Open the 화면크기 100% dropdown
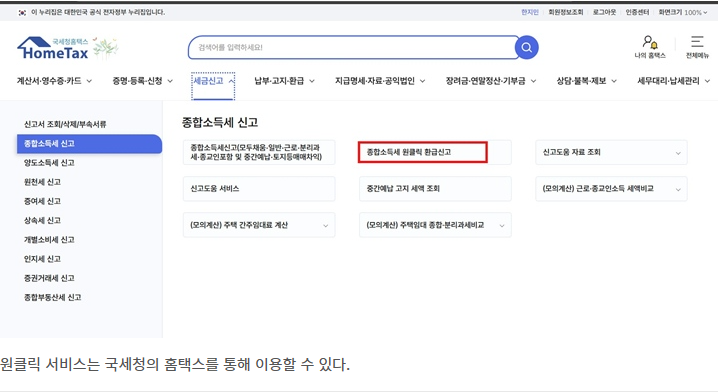This screenshot has height=392, width=718. click(x=683, y=12)
